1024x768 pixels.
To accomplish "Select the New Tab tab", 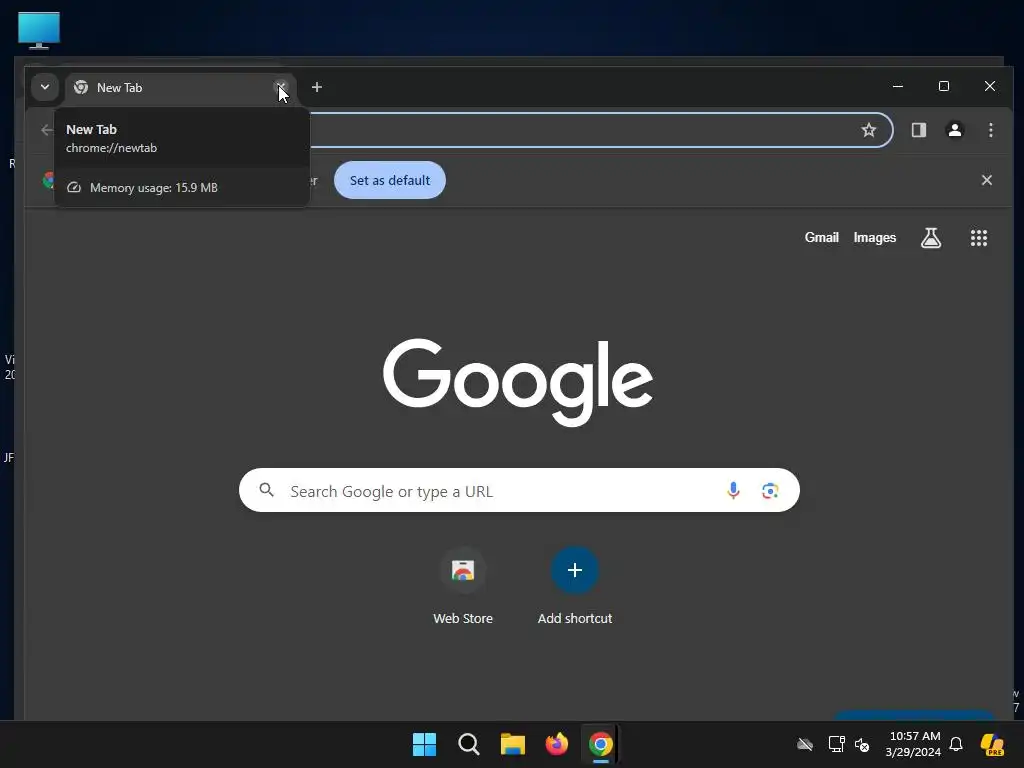I will point(180,88).
